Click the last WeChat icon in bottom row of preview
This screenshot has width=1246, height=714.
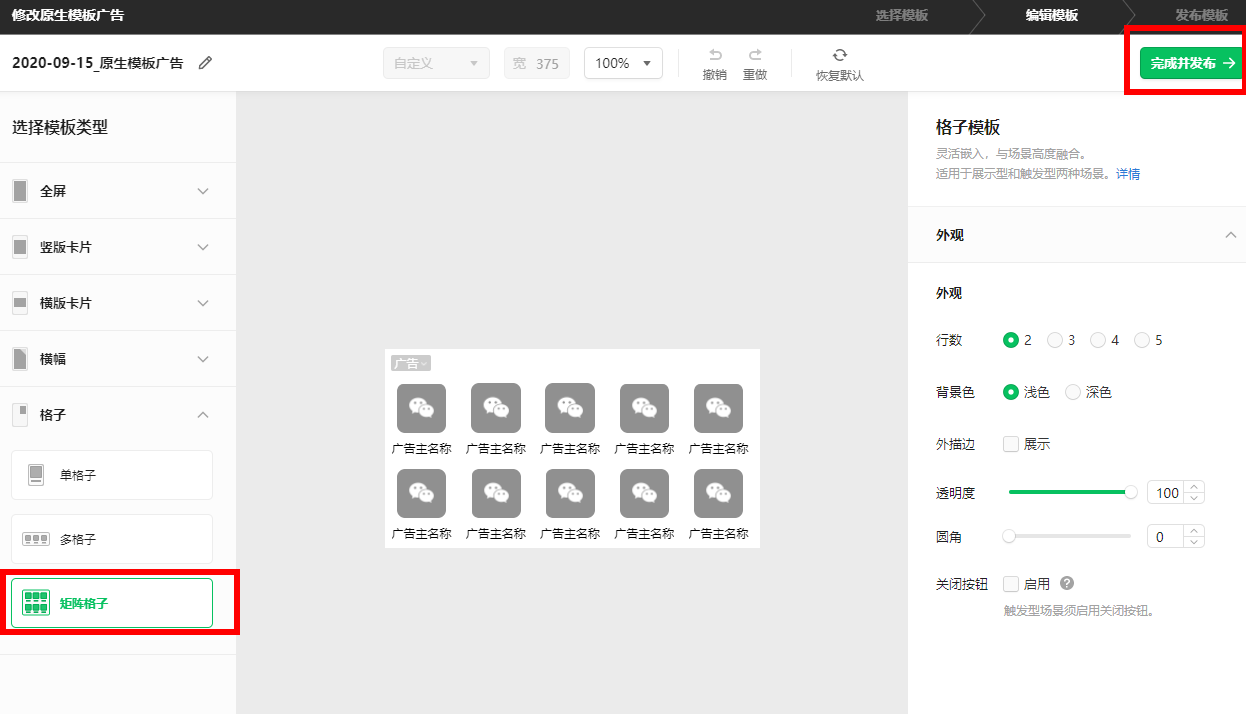click(x=718, y=493)
